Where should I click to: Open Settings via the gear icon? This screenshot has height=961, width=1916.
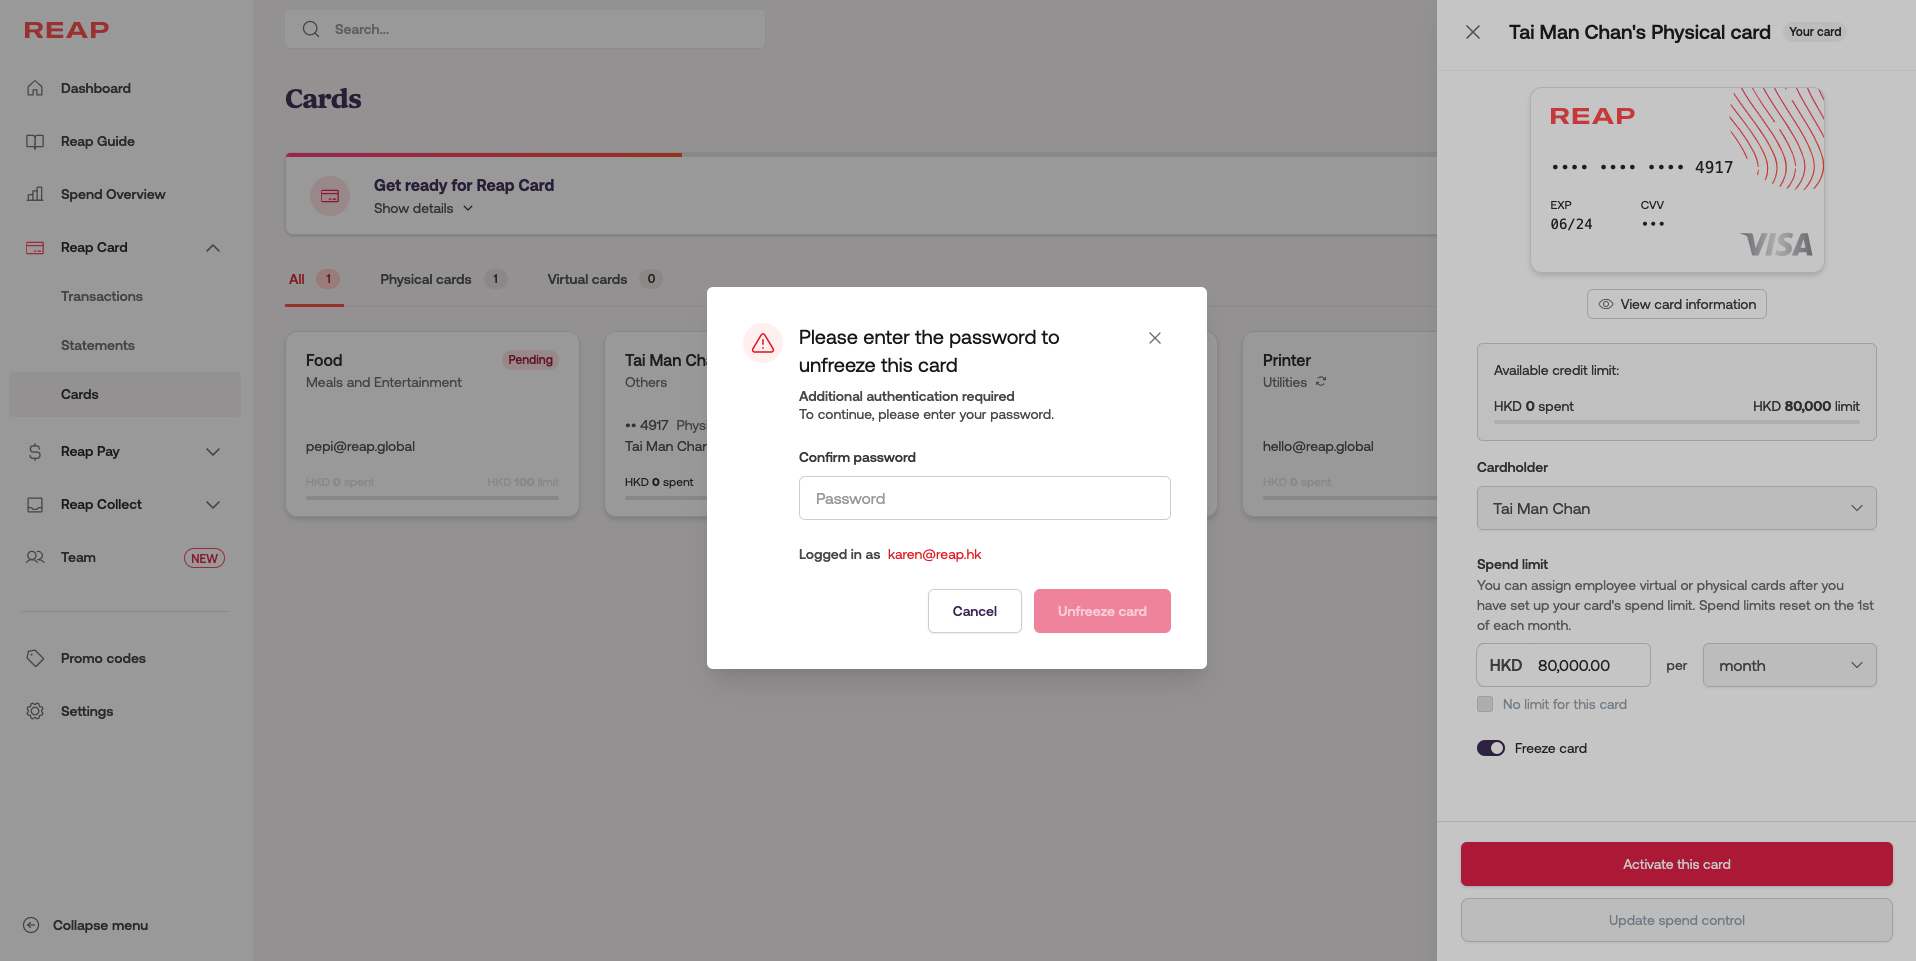(35, 711)
